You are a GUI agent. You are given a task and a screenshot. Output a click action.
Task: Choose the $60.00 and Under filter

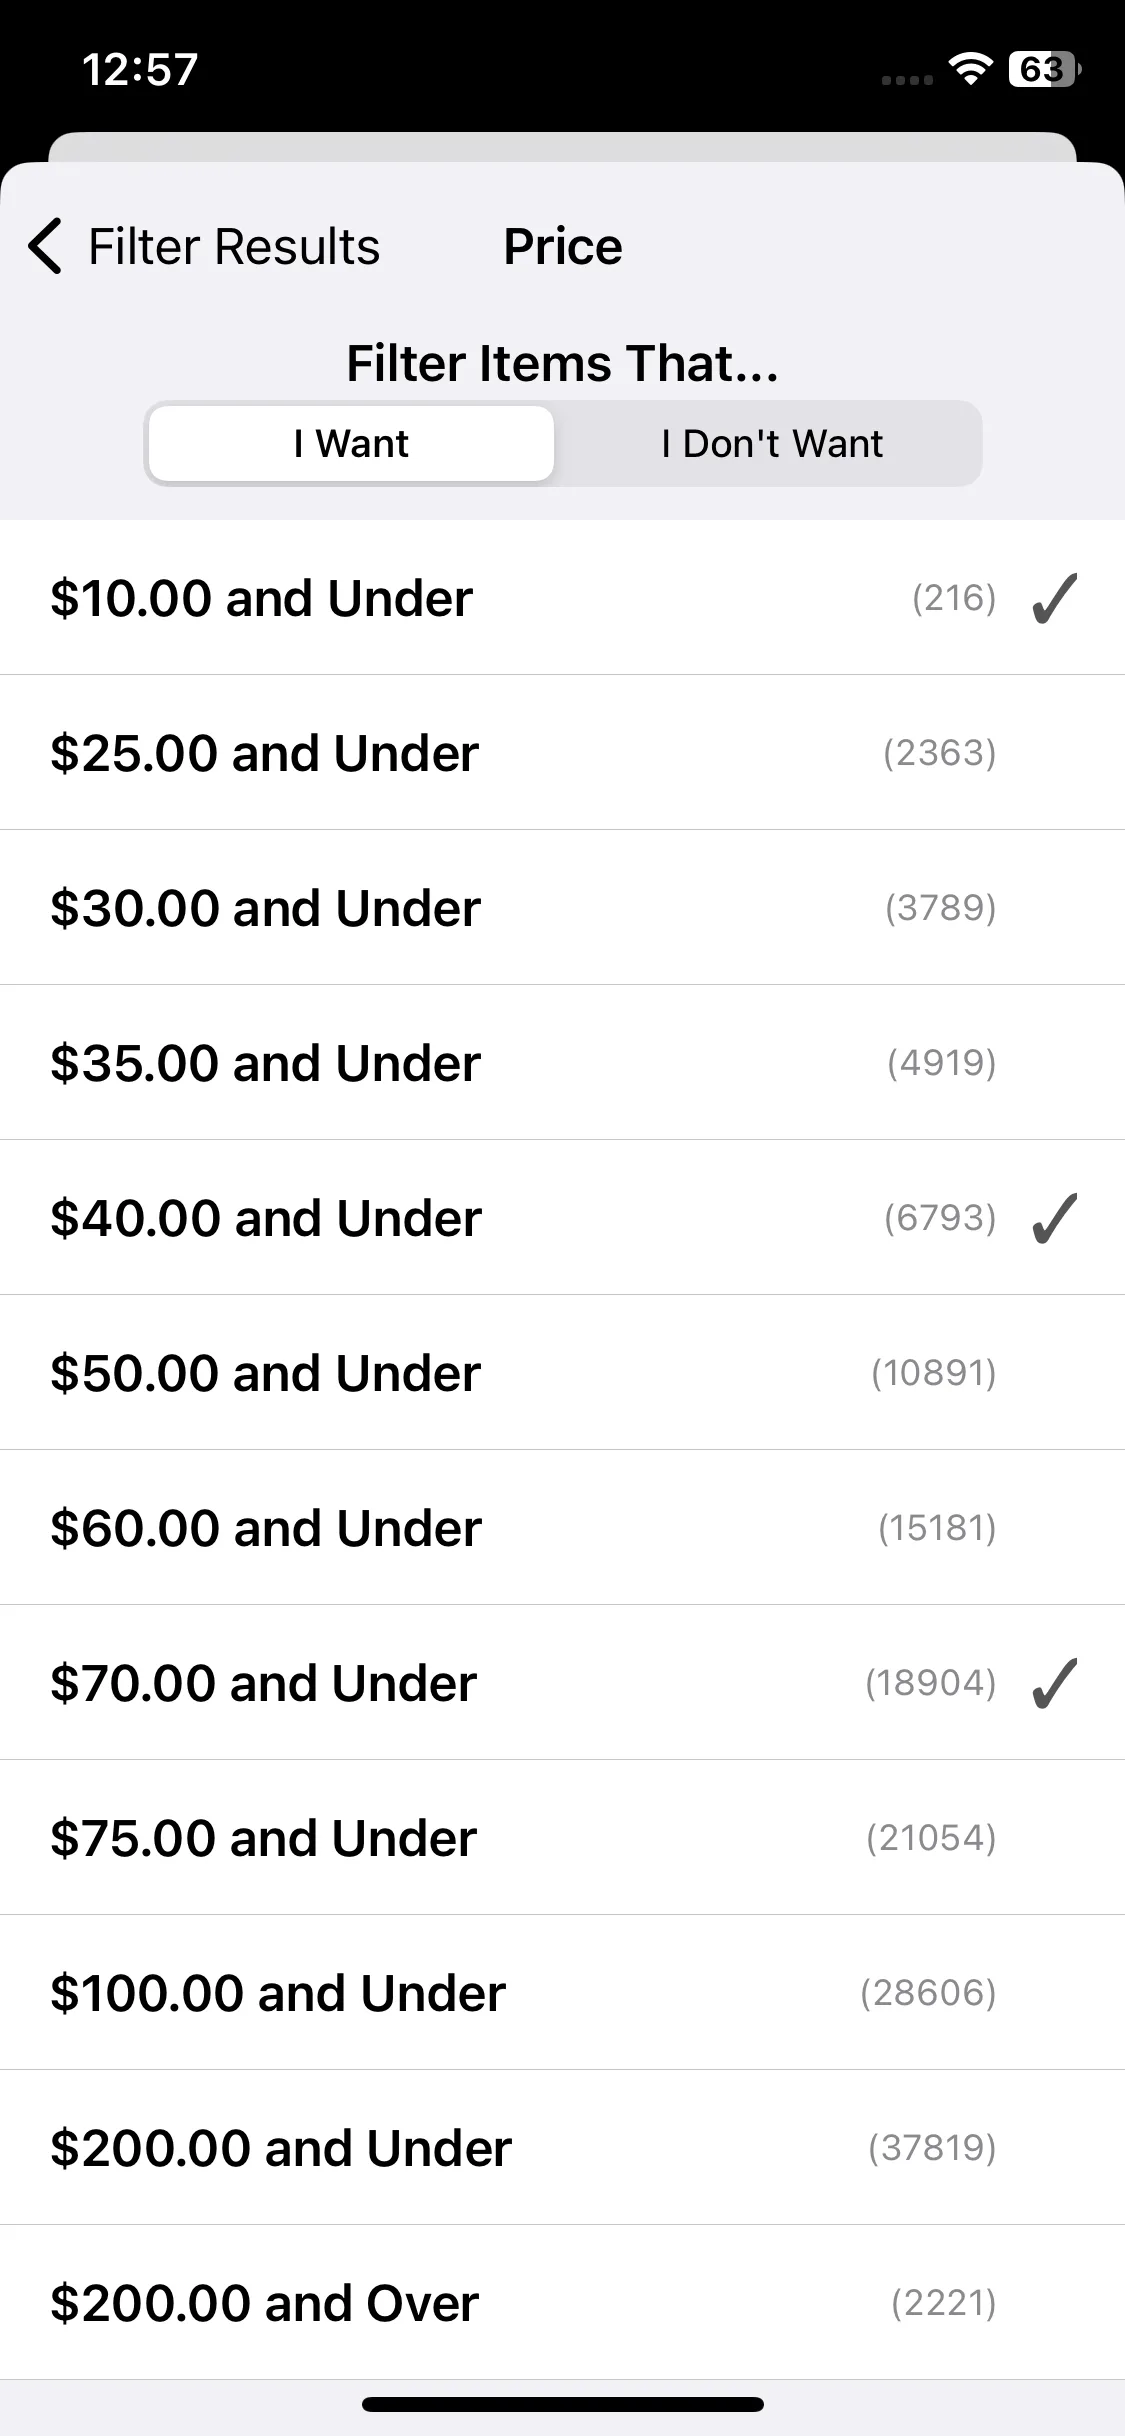click(x=562, y=1528)
